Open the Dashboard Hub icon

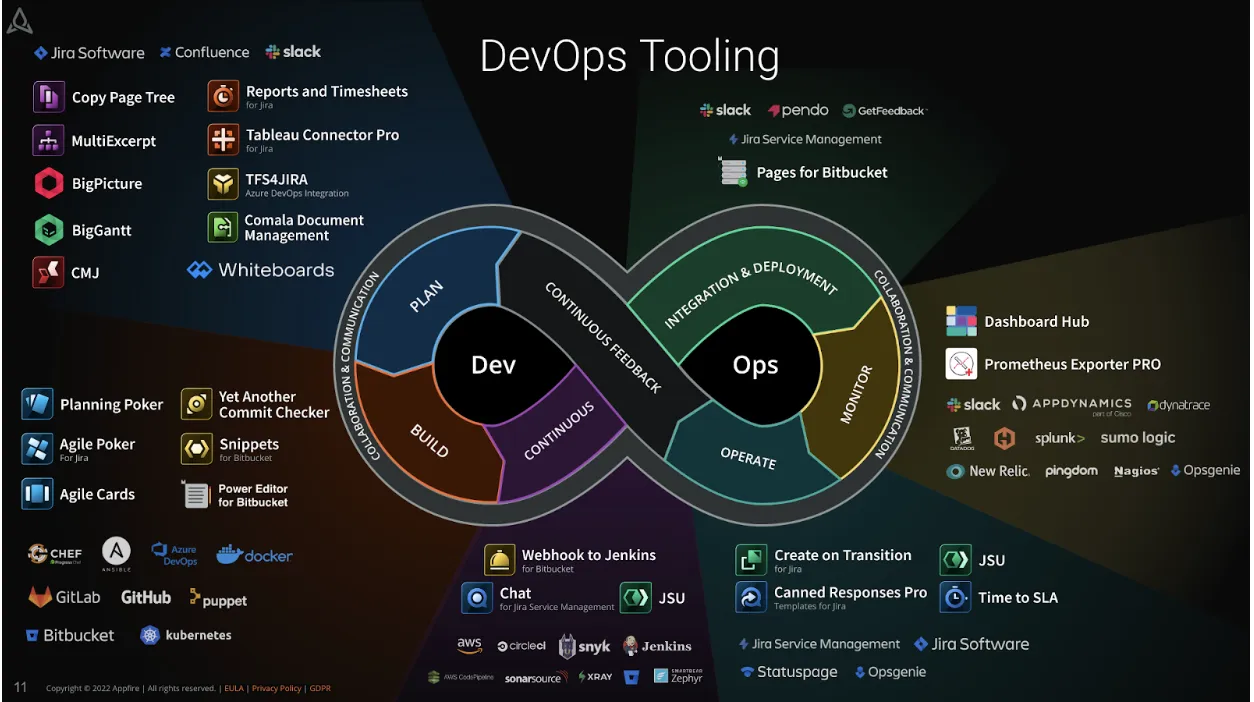point(961,321)
